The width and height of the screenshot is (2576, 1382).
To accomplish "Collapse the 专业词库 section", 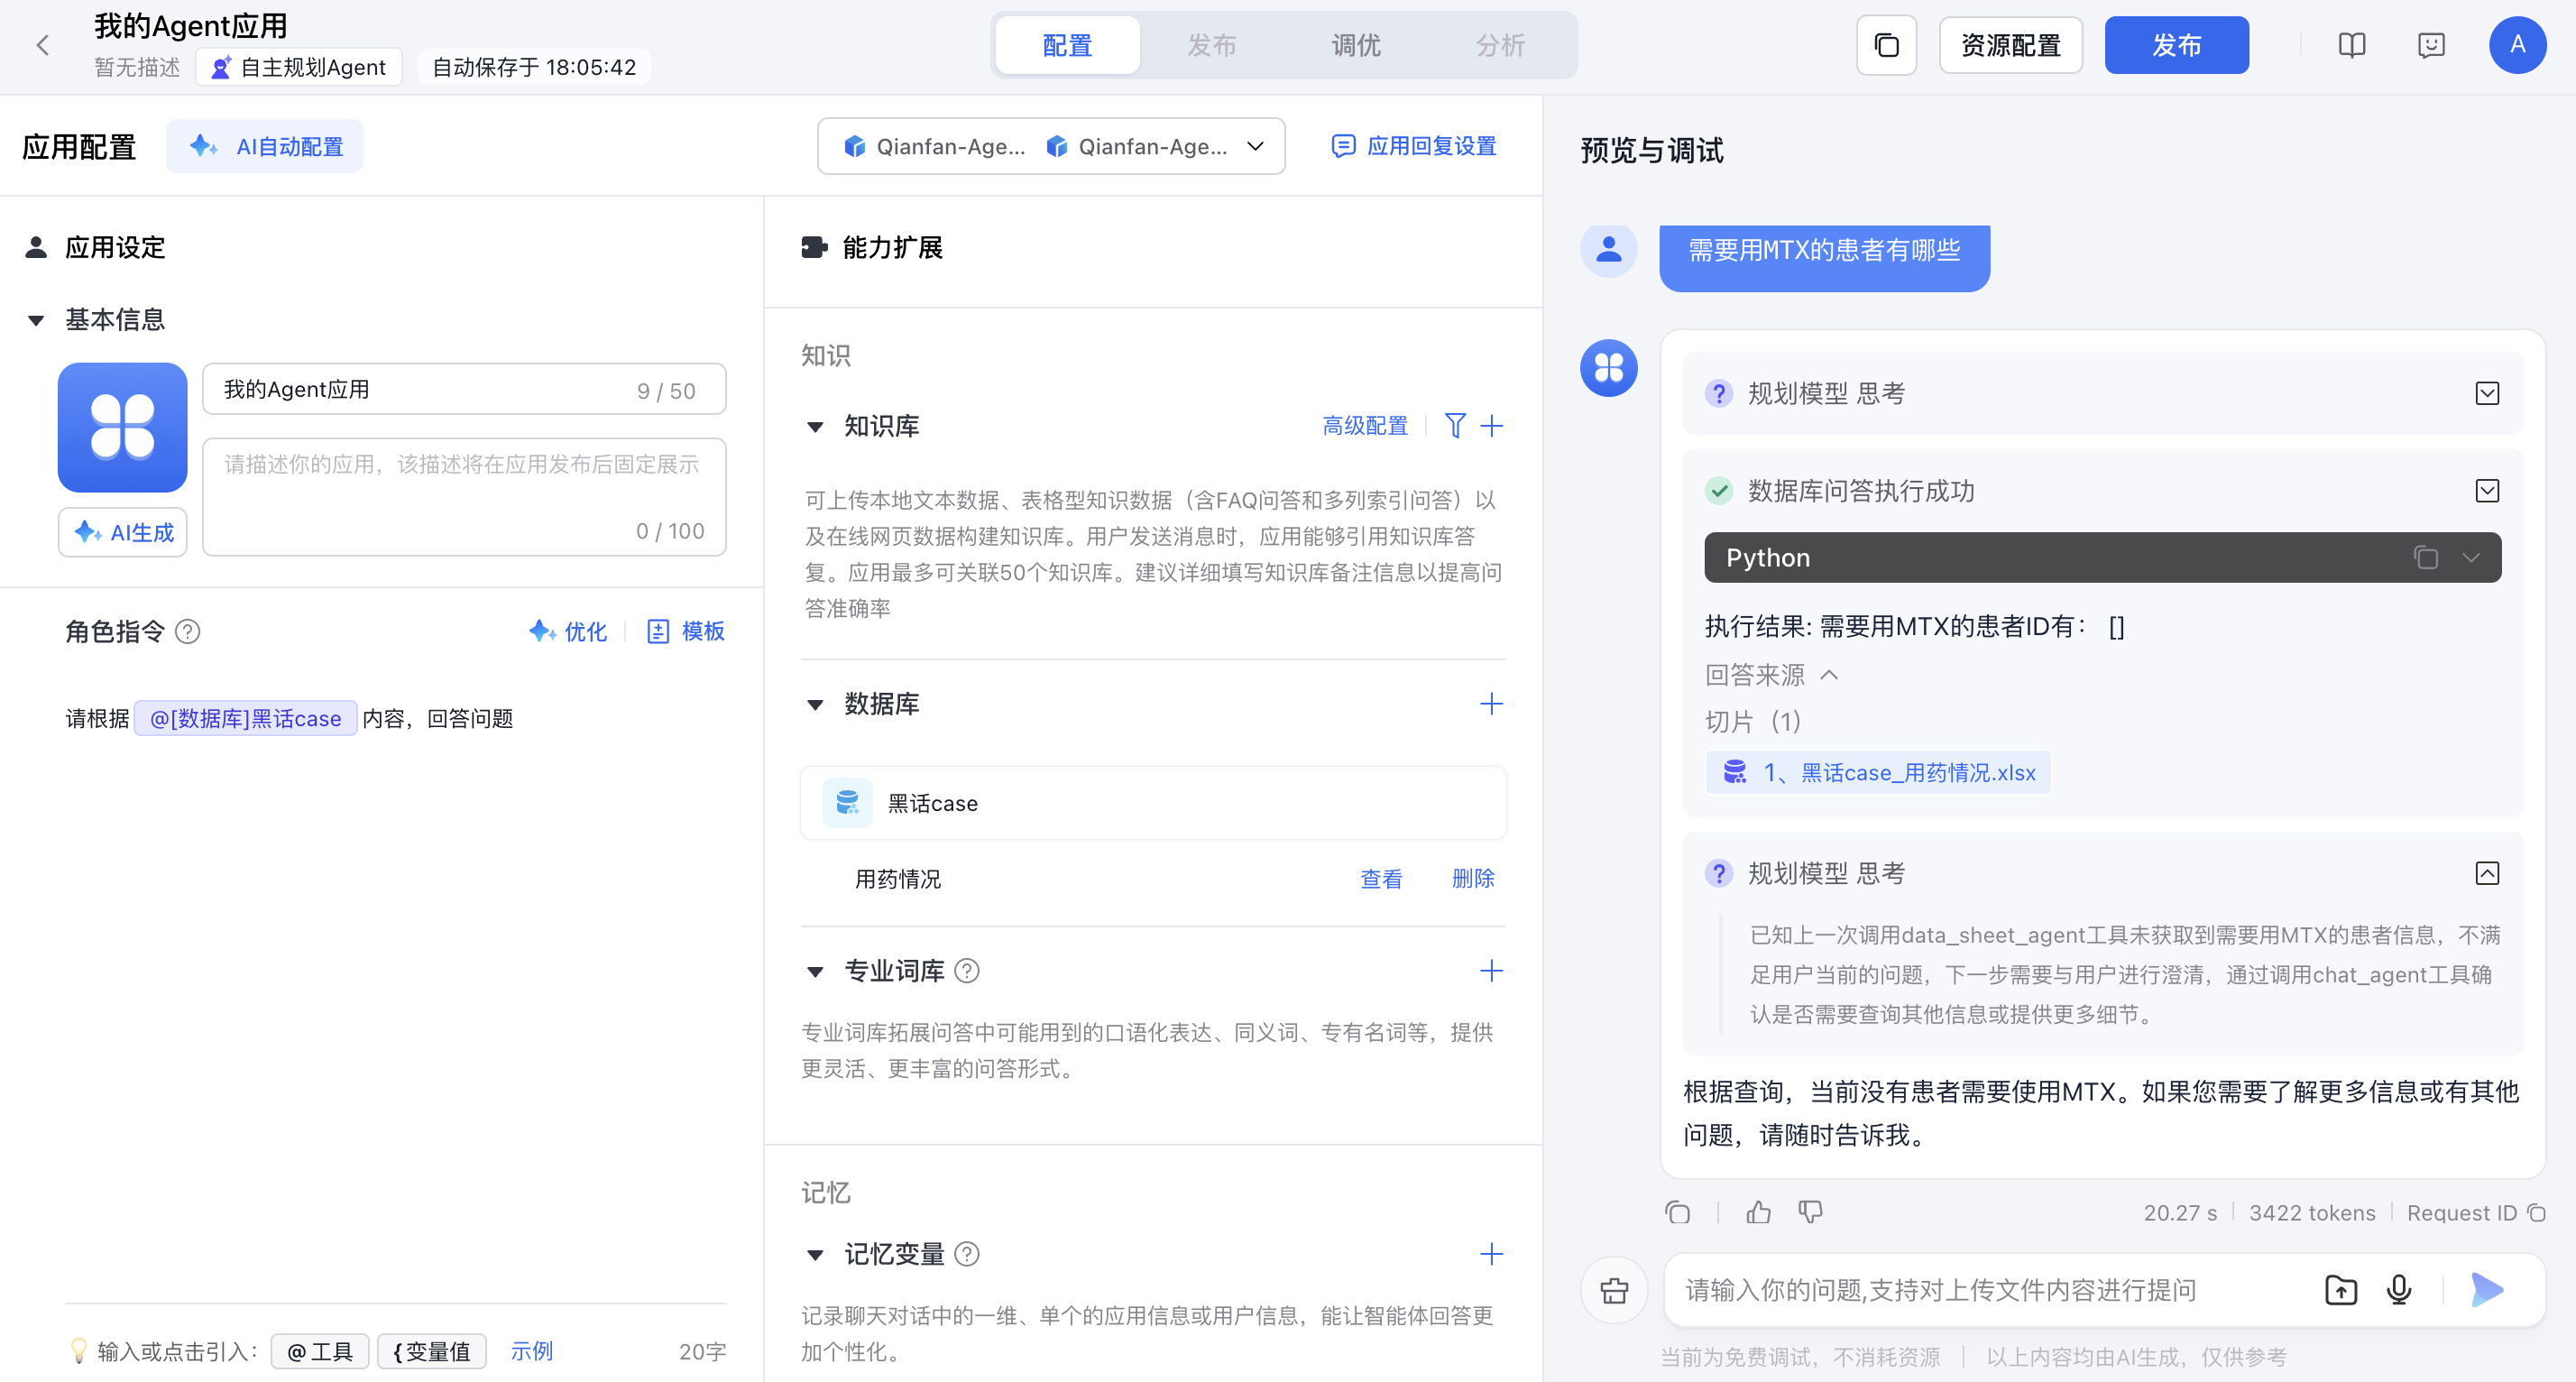I will (815, 972).
